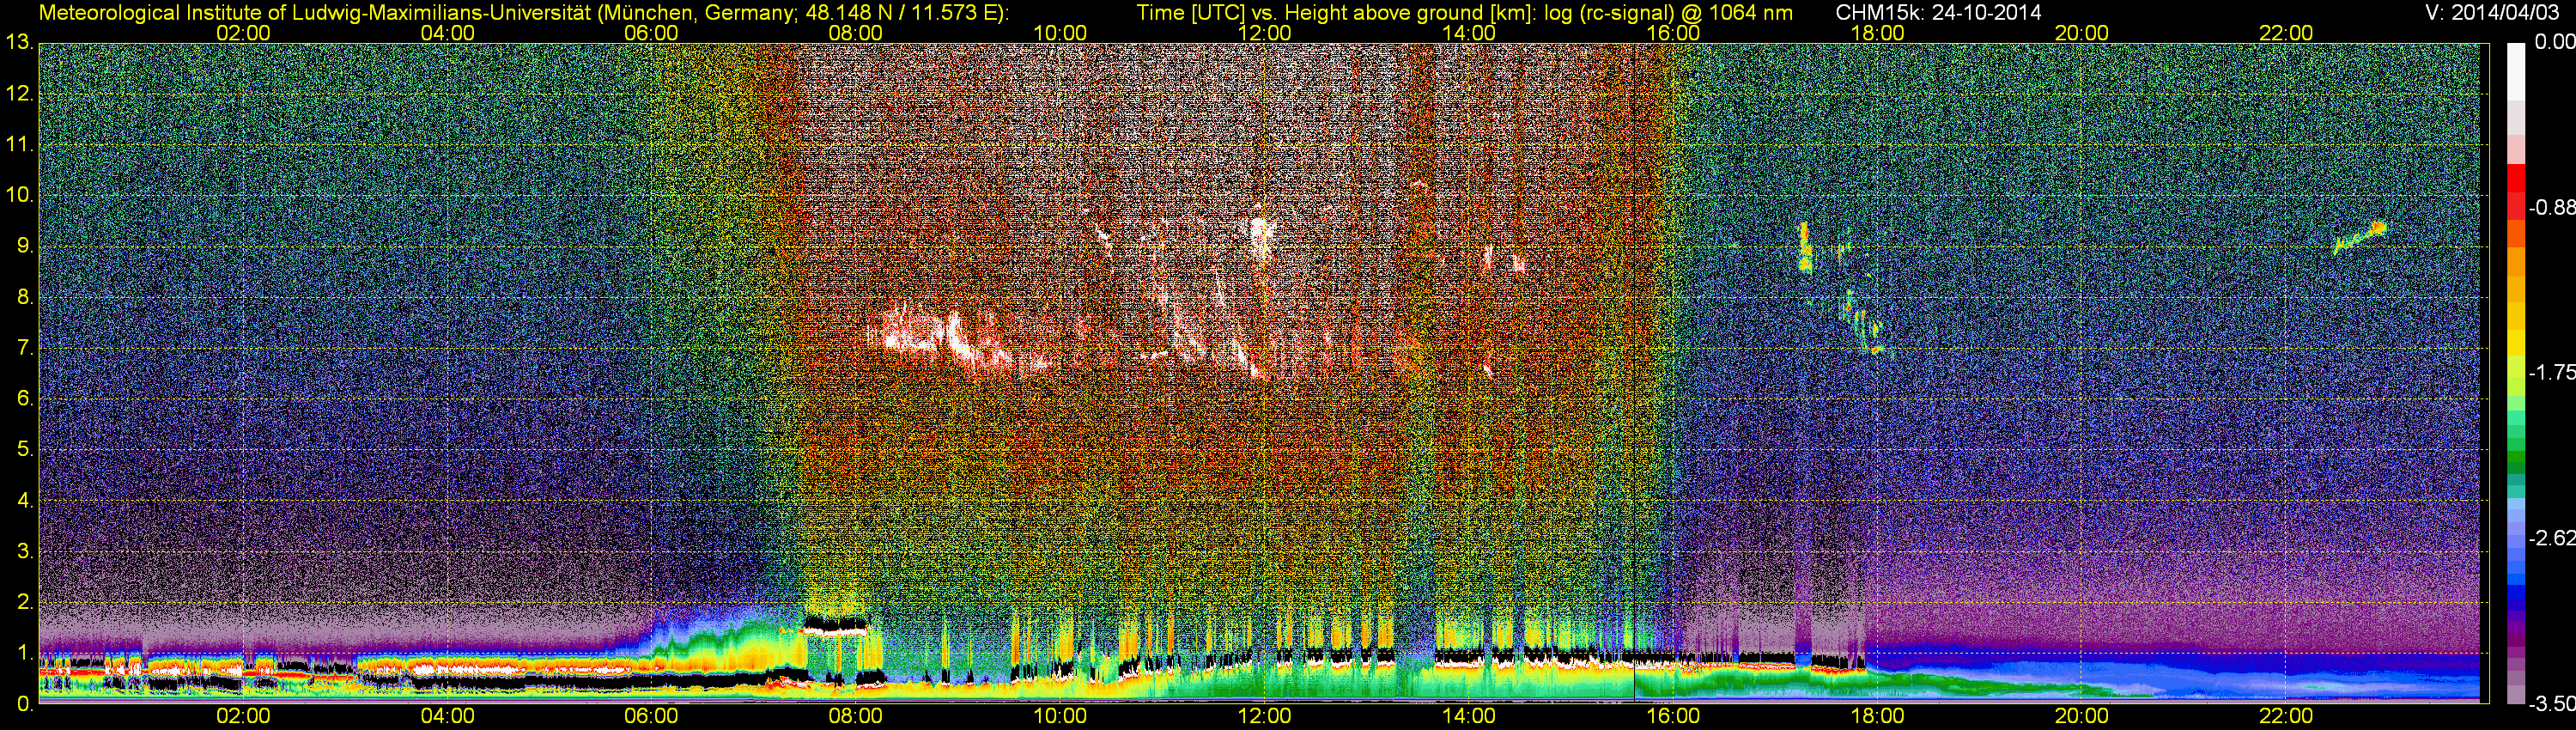
Task: Select the black-and-white cloud base patch at 08:00 near 1.5 km
Action: pos(835,626)
